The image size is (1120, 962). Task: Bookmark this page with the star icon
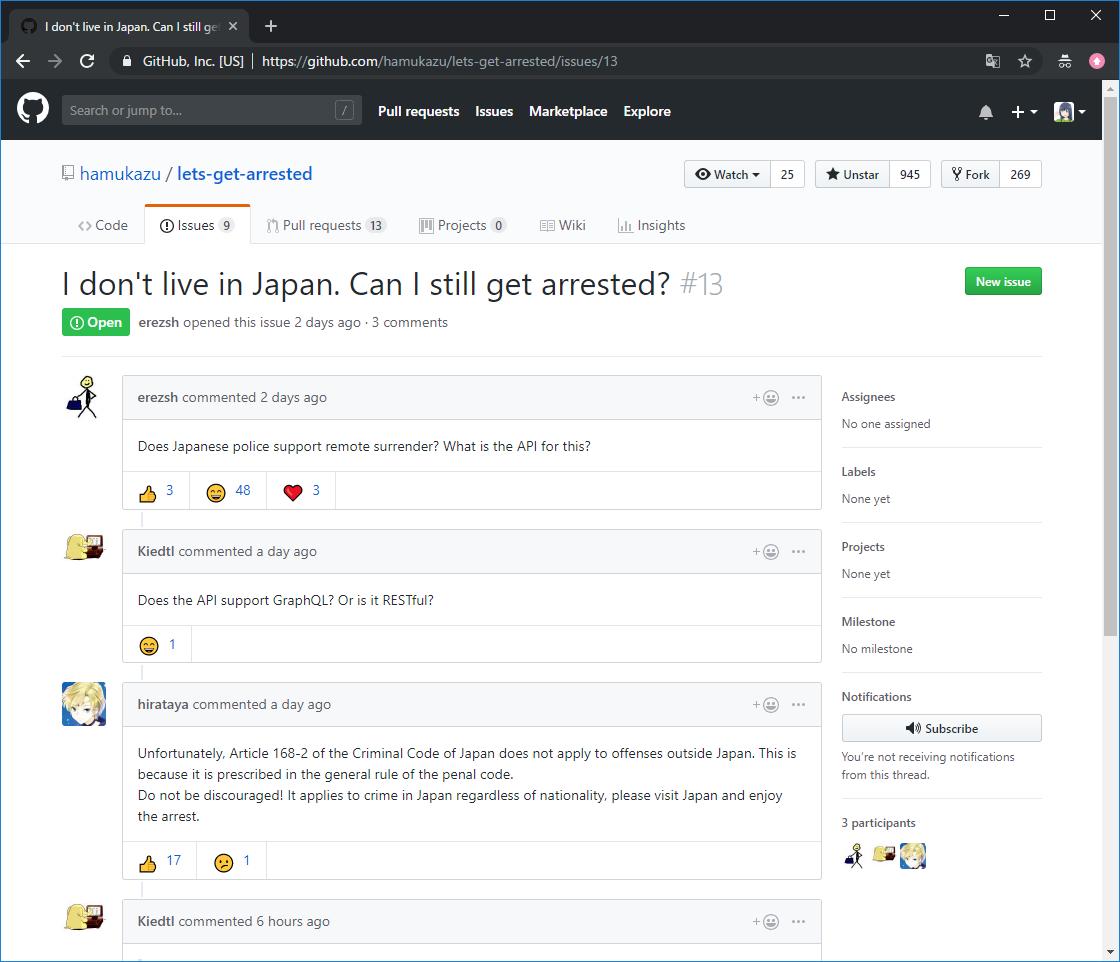point(1025,61)
